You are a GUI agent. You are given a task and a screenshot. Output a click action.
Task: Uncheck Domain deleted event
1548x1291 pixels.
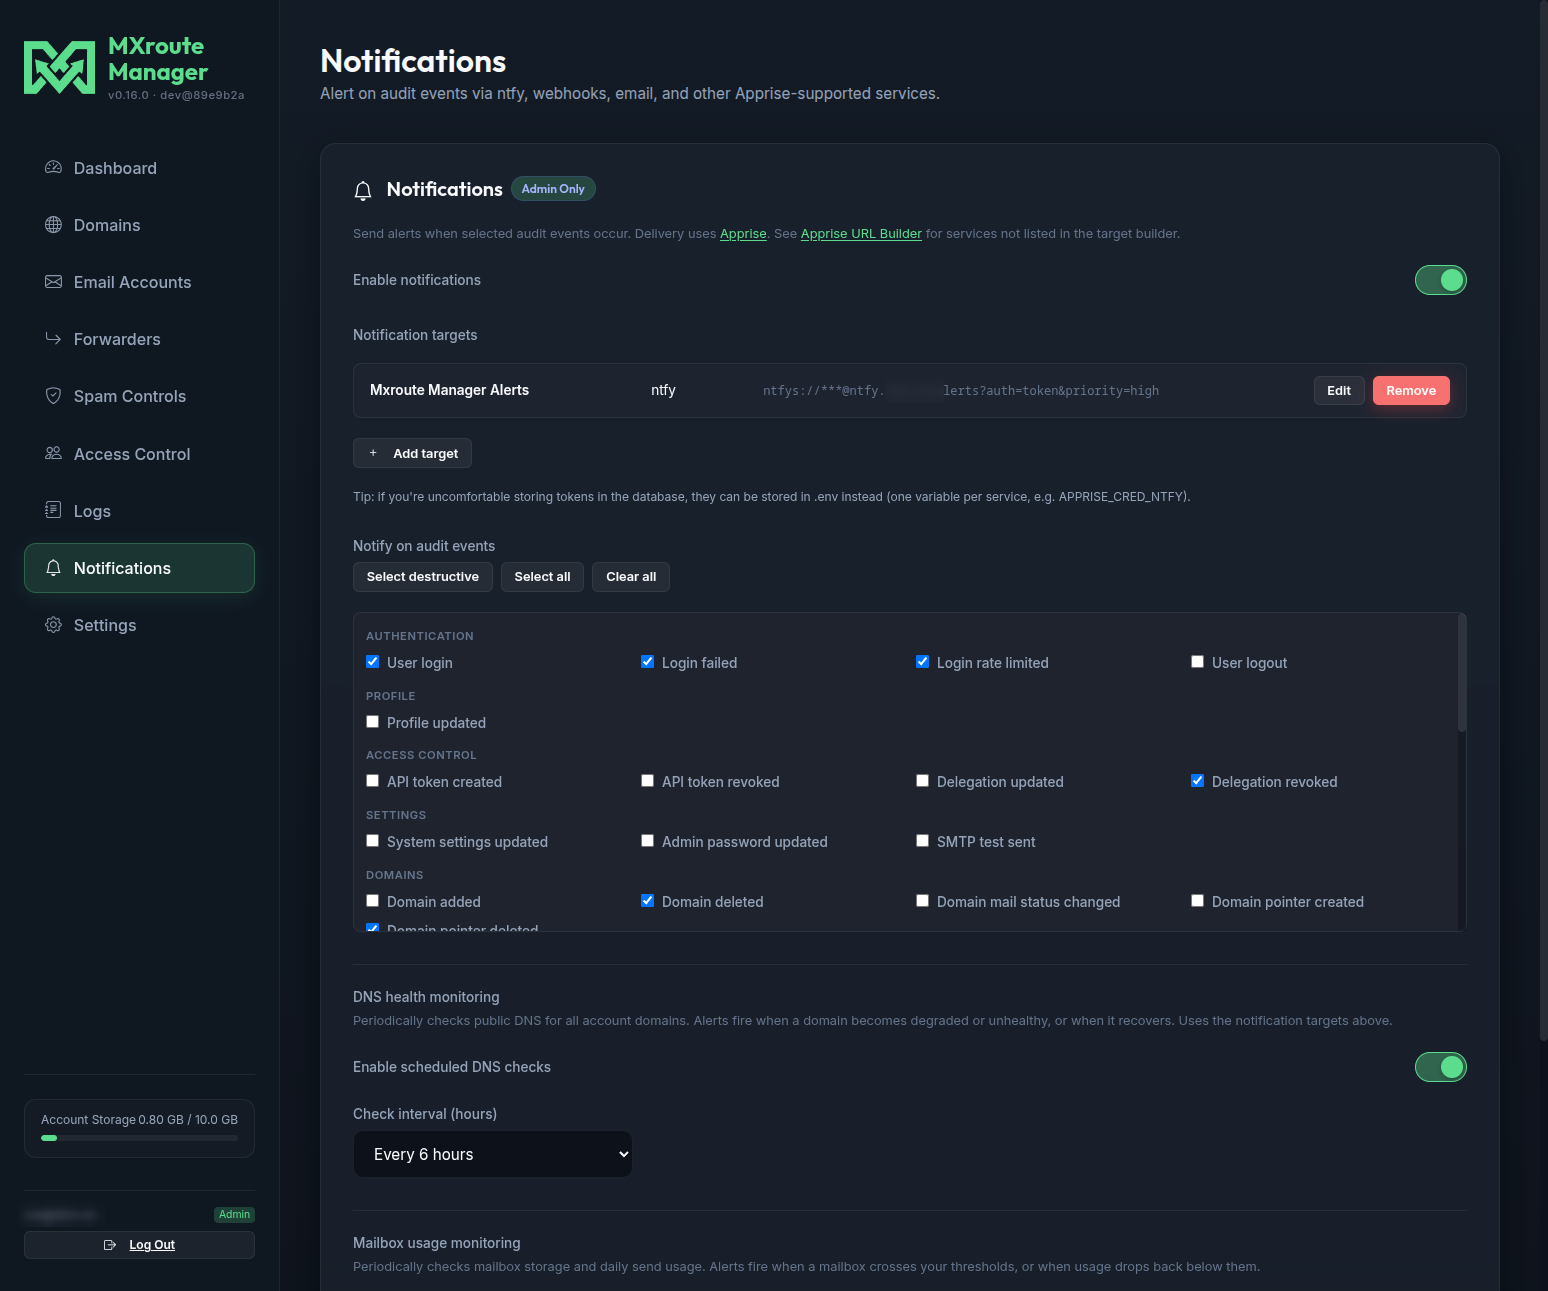[x=647, y=901]
